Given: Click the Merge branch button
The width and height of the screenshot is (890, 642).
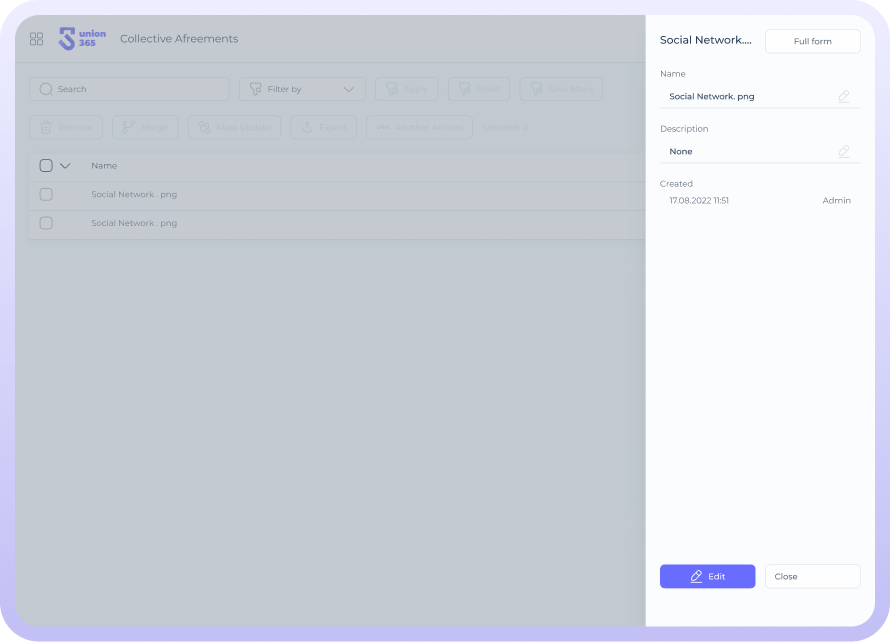Looking at the screenshot, I should (145, 128).
